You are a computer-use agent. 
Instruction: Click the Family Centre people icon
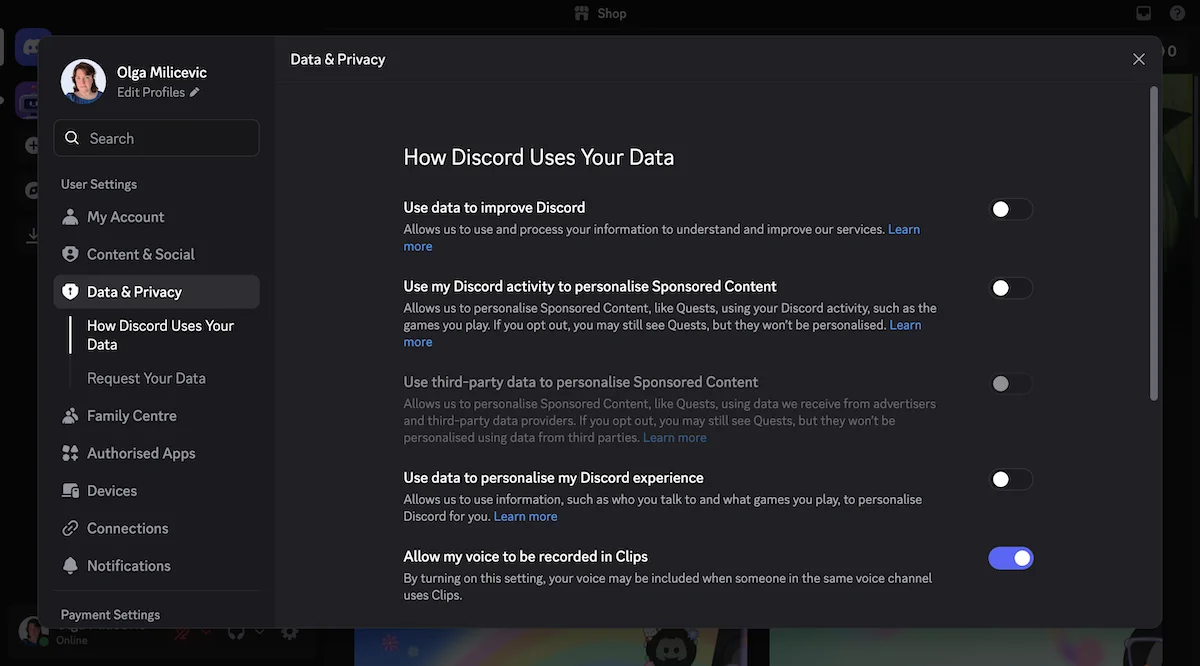[70, 416]
